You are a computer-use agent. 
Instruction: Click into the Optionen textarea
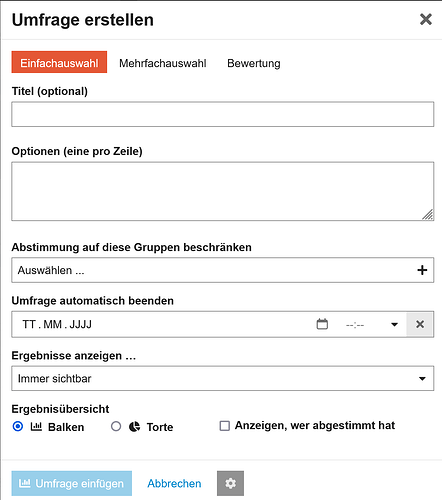(x=223, y=191)
